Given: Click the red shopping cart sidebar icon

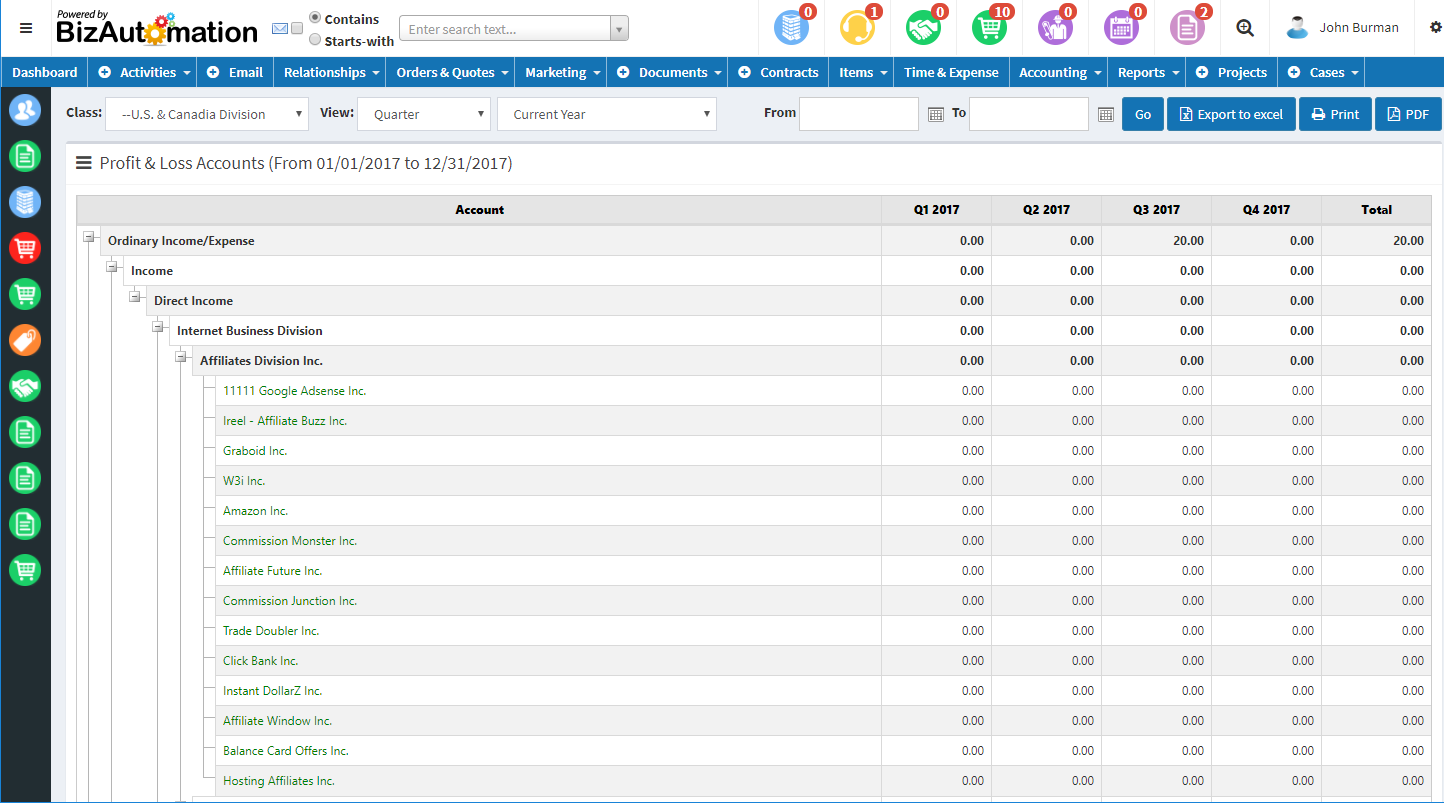Looking at the screenshot, I should (25, 248).
